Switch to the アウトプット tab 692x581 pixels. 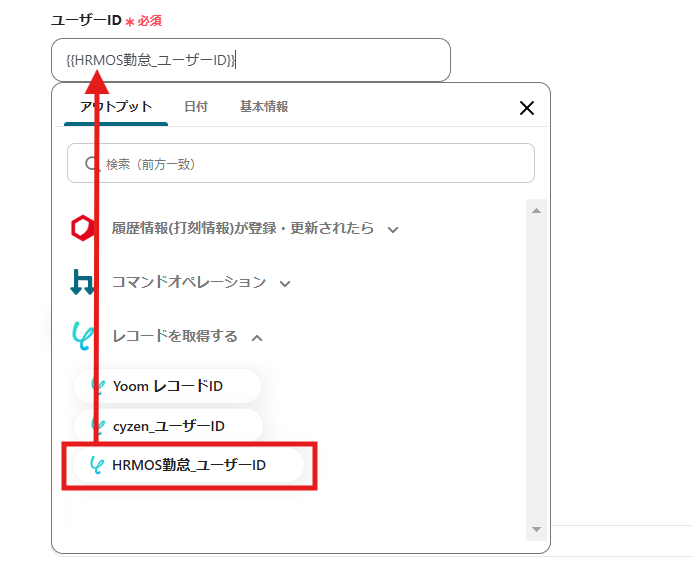[116, 107]
